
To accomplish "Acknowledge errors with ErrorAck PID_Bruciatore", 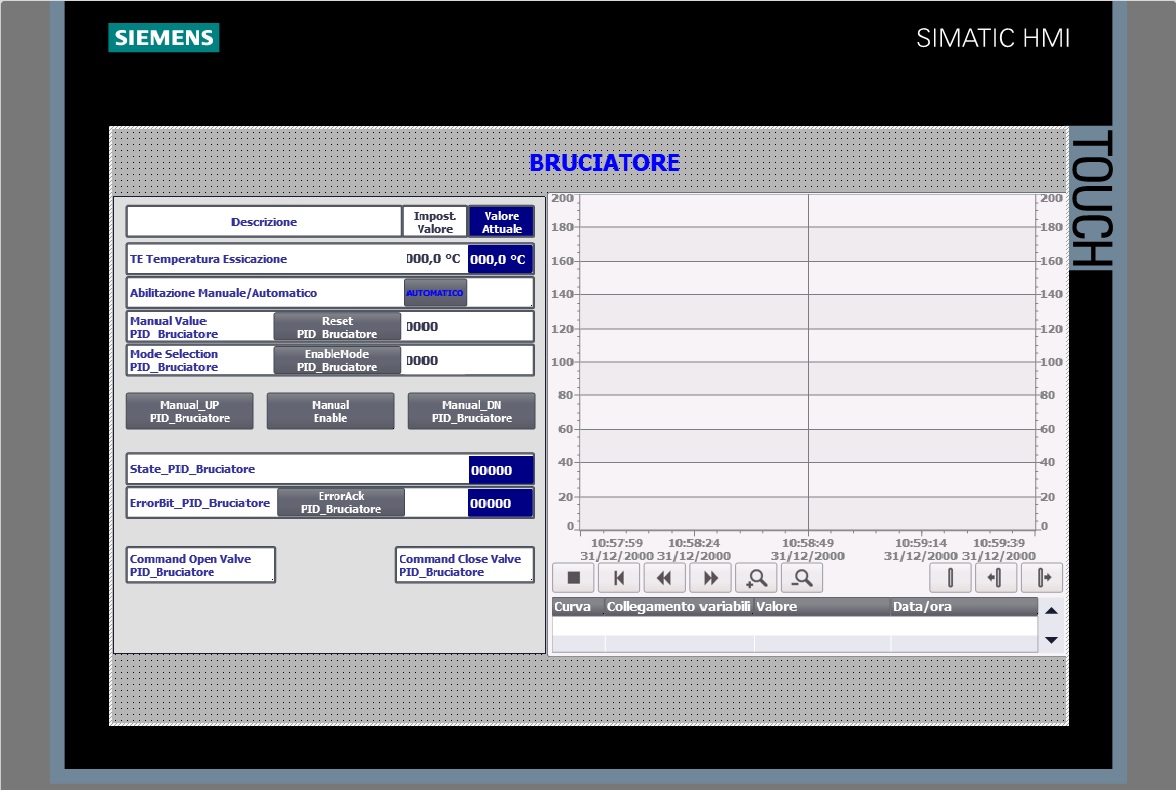I will pos(341,503).
